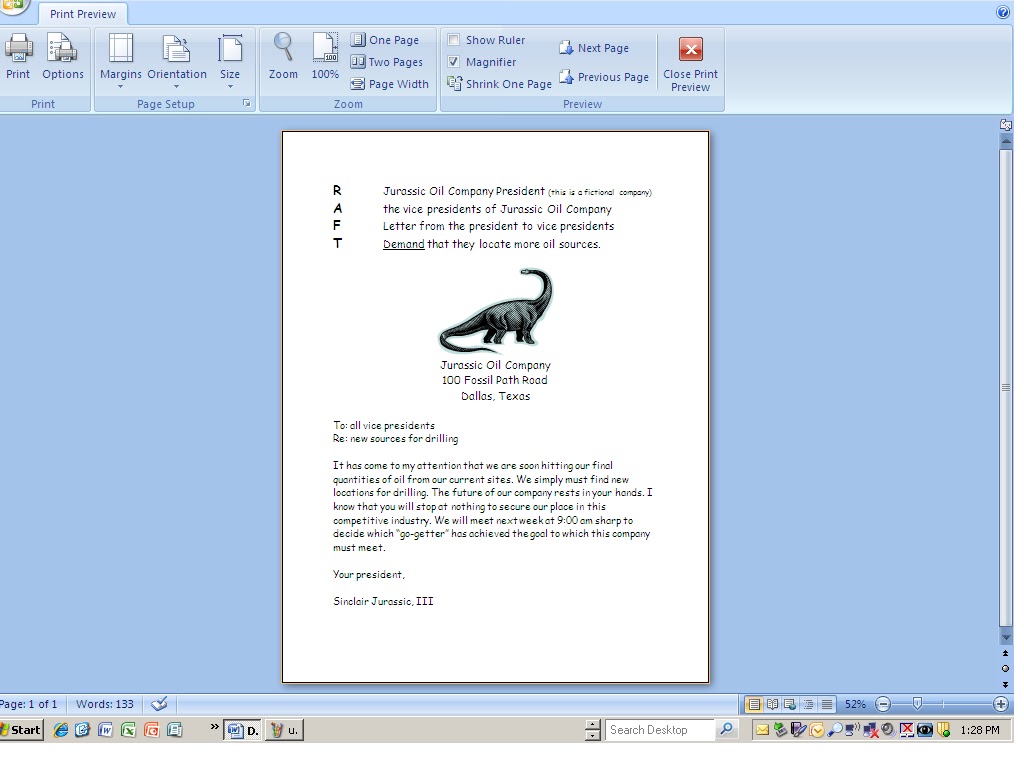Open the Orientation dropdown

click(x=176, y=61)
